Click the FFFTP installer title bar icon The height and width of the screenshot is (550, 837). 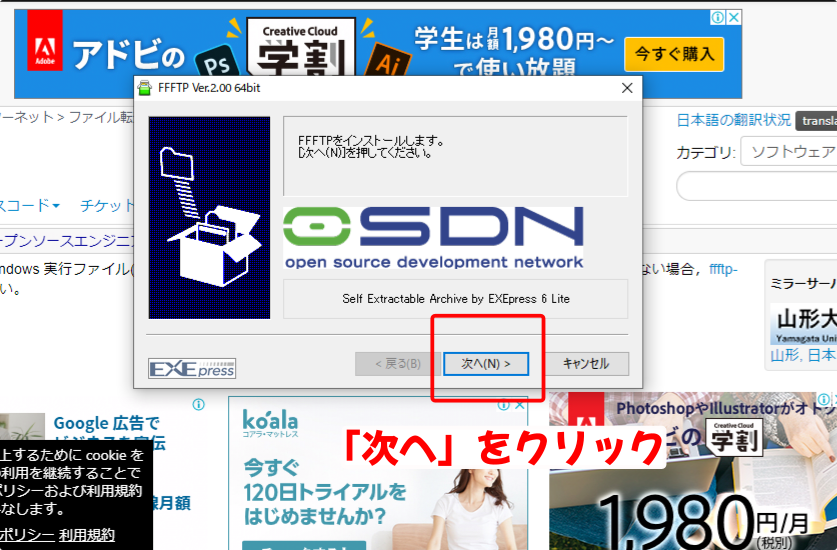click(145, 88)
